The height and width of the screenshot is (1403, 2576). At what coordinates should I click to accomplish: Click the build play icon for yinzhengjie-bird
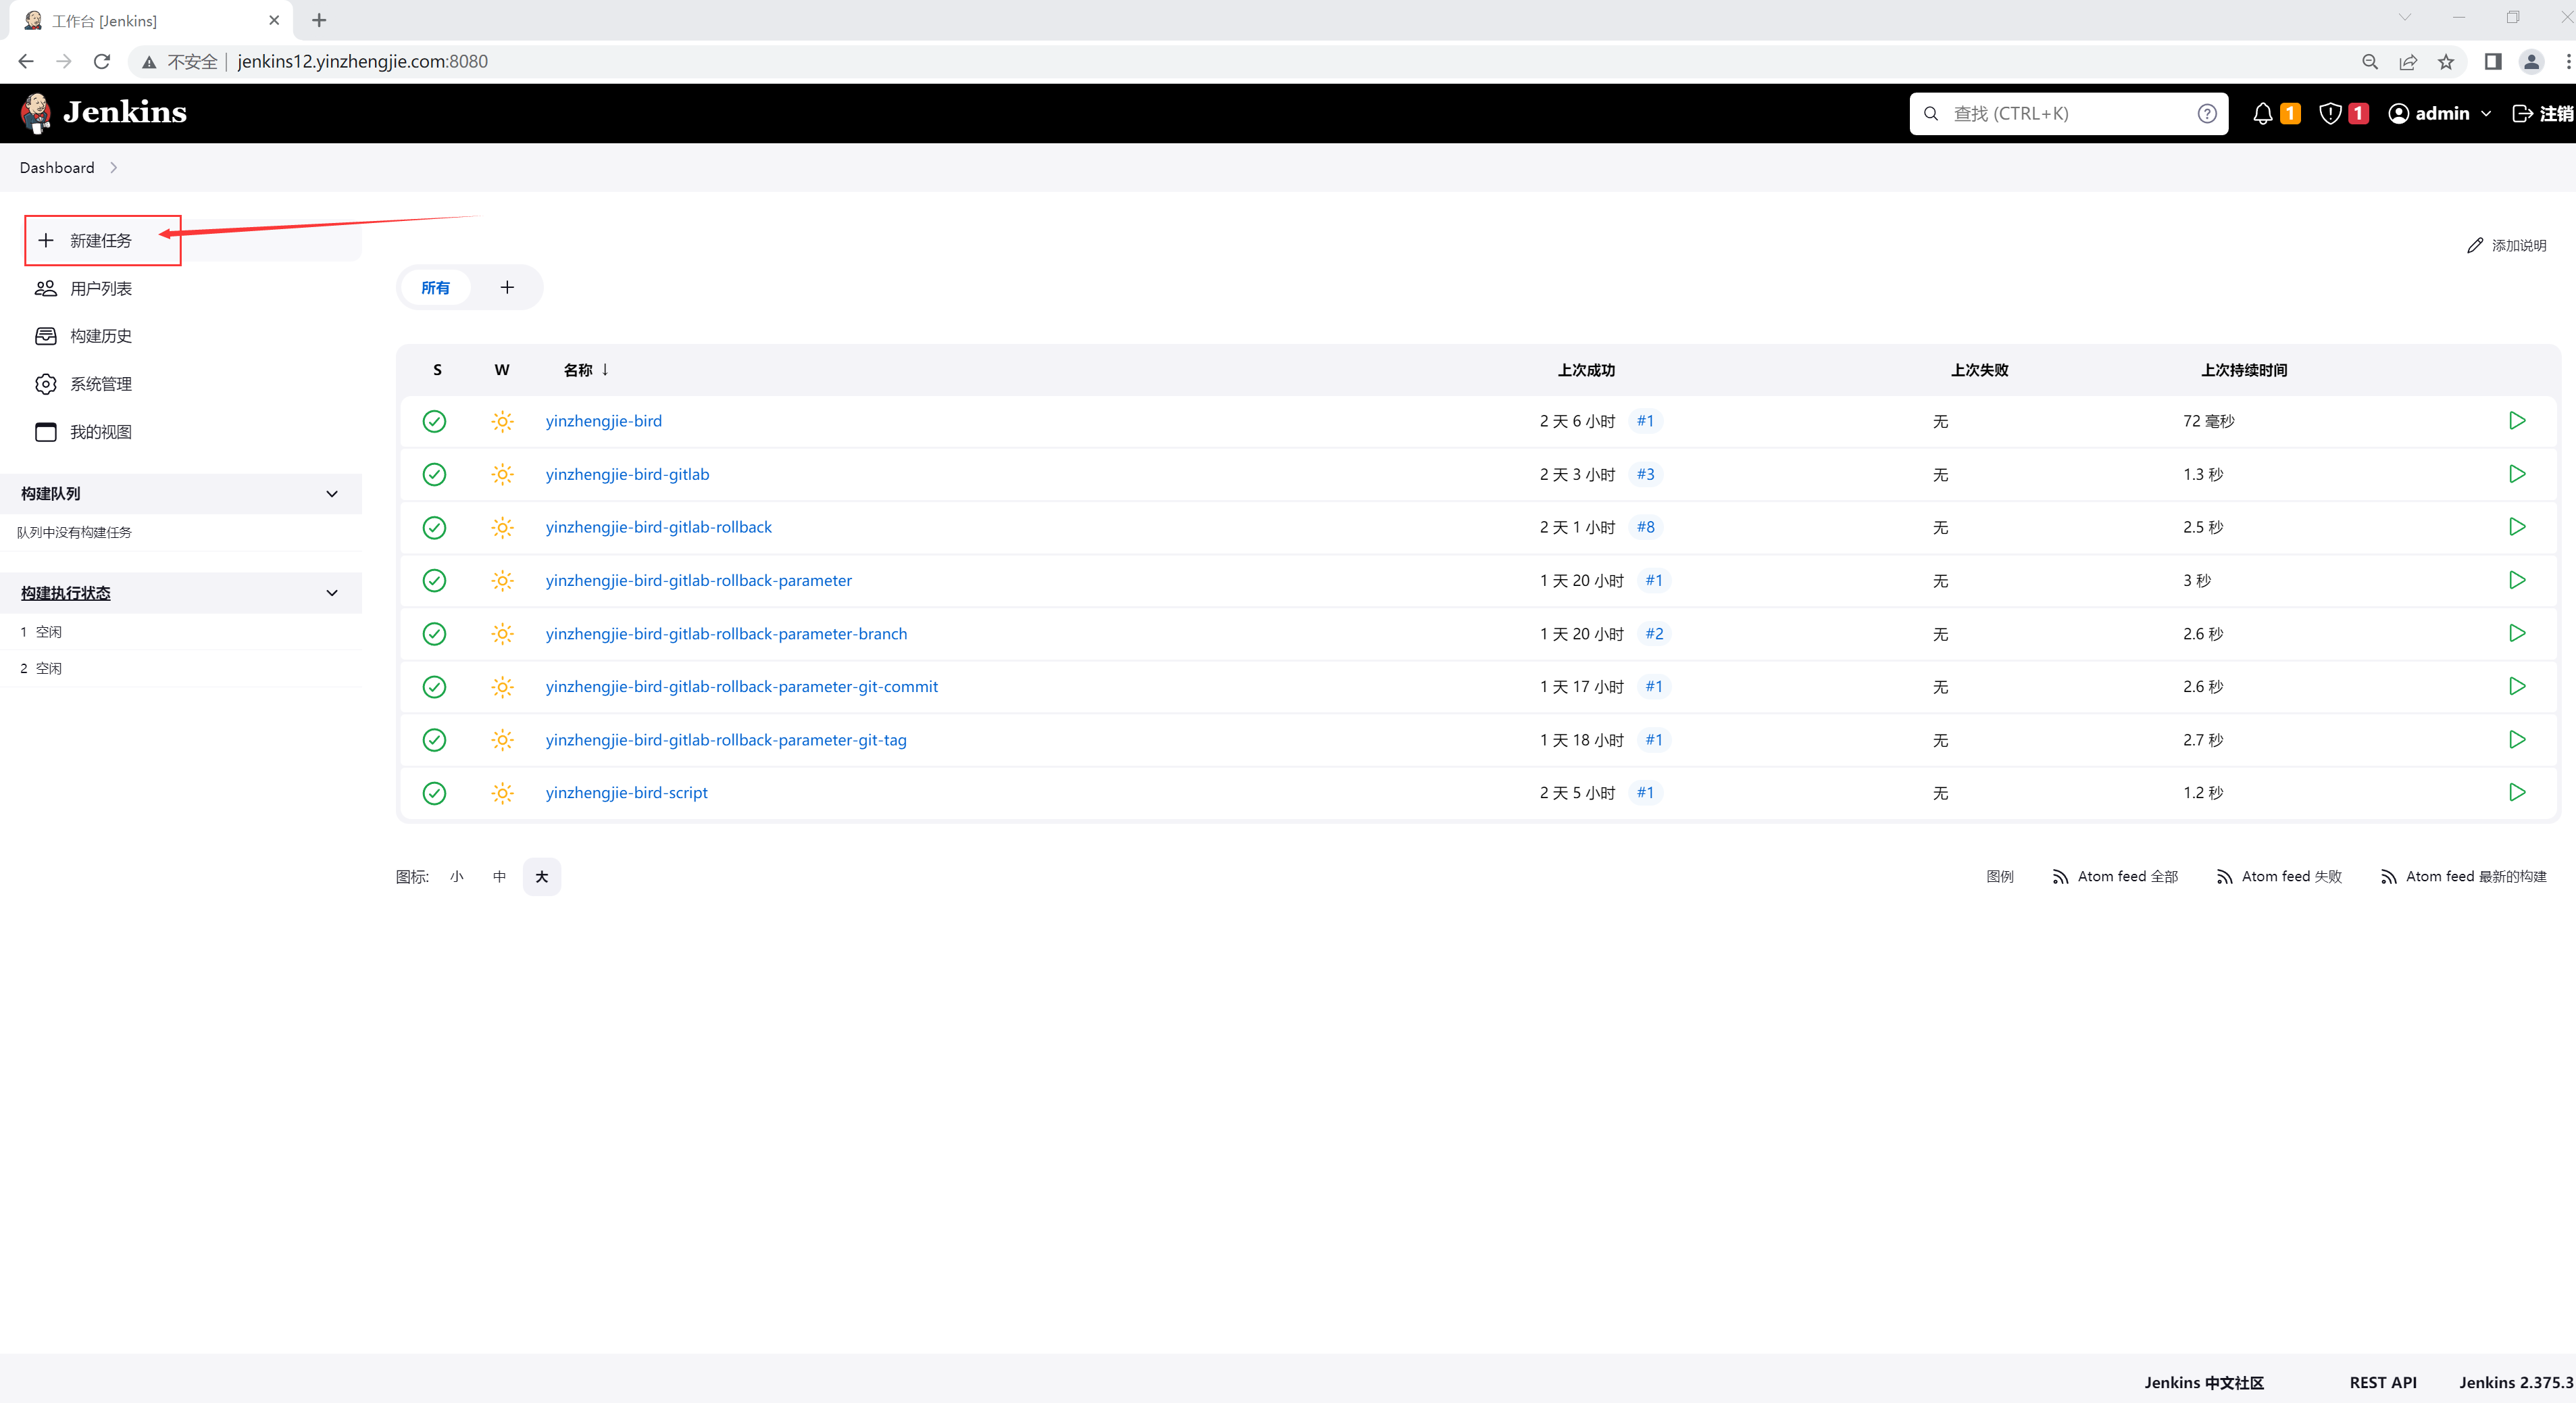tap(2516, 421)
